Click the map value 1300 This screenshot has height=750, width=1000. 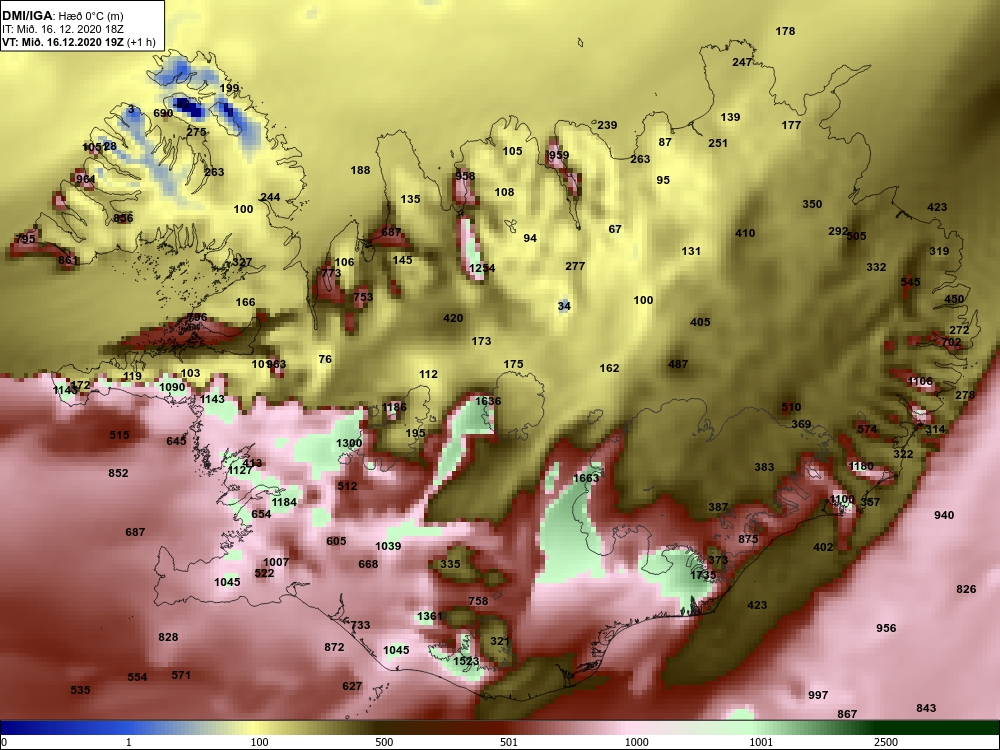pos(349,443)
